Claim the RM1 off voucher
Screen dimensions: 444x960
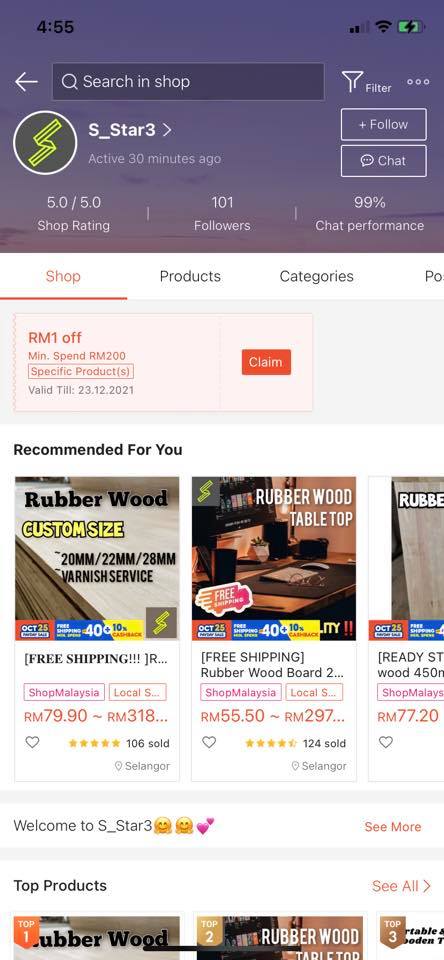point(266,362)
